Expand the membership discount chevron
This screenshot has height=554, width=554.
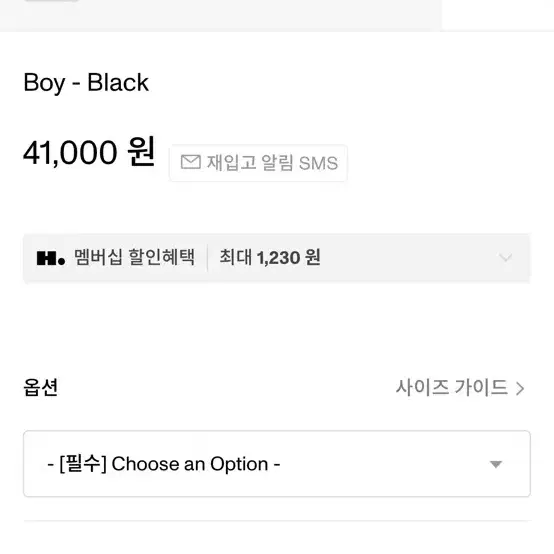click(505, 258)
